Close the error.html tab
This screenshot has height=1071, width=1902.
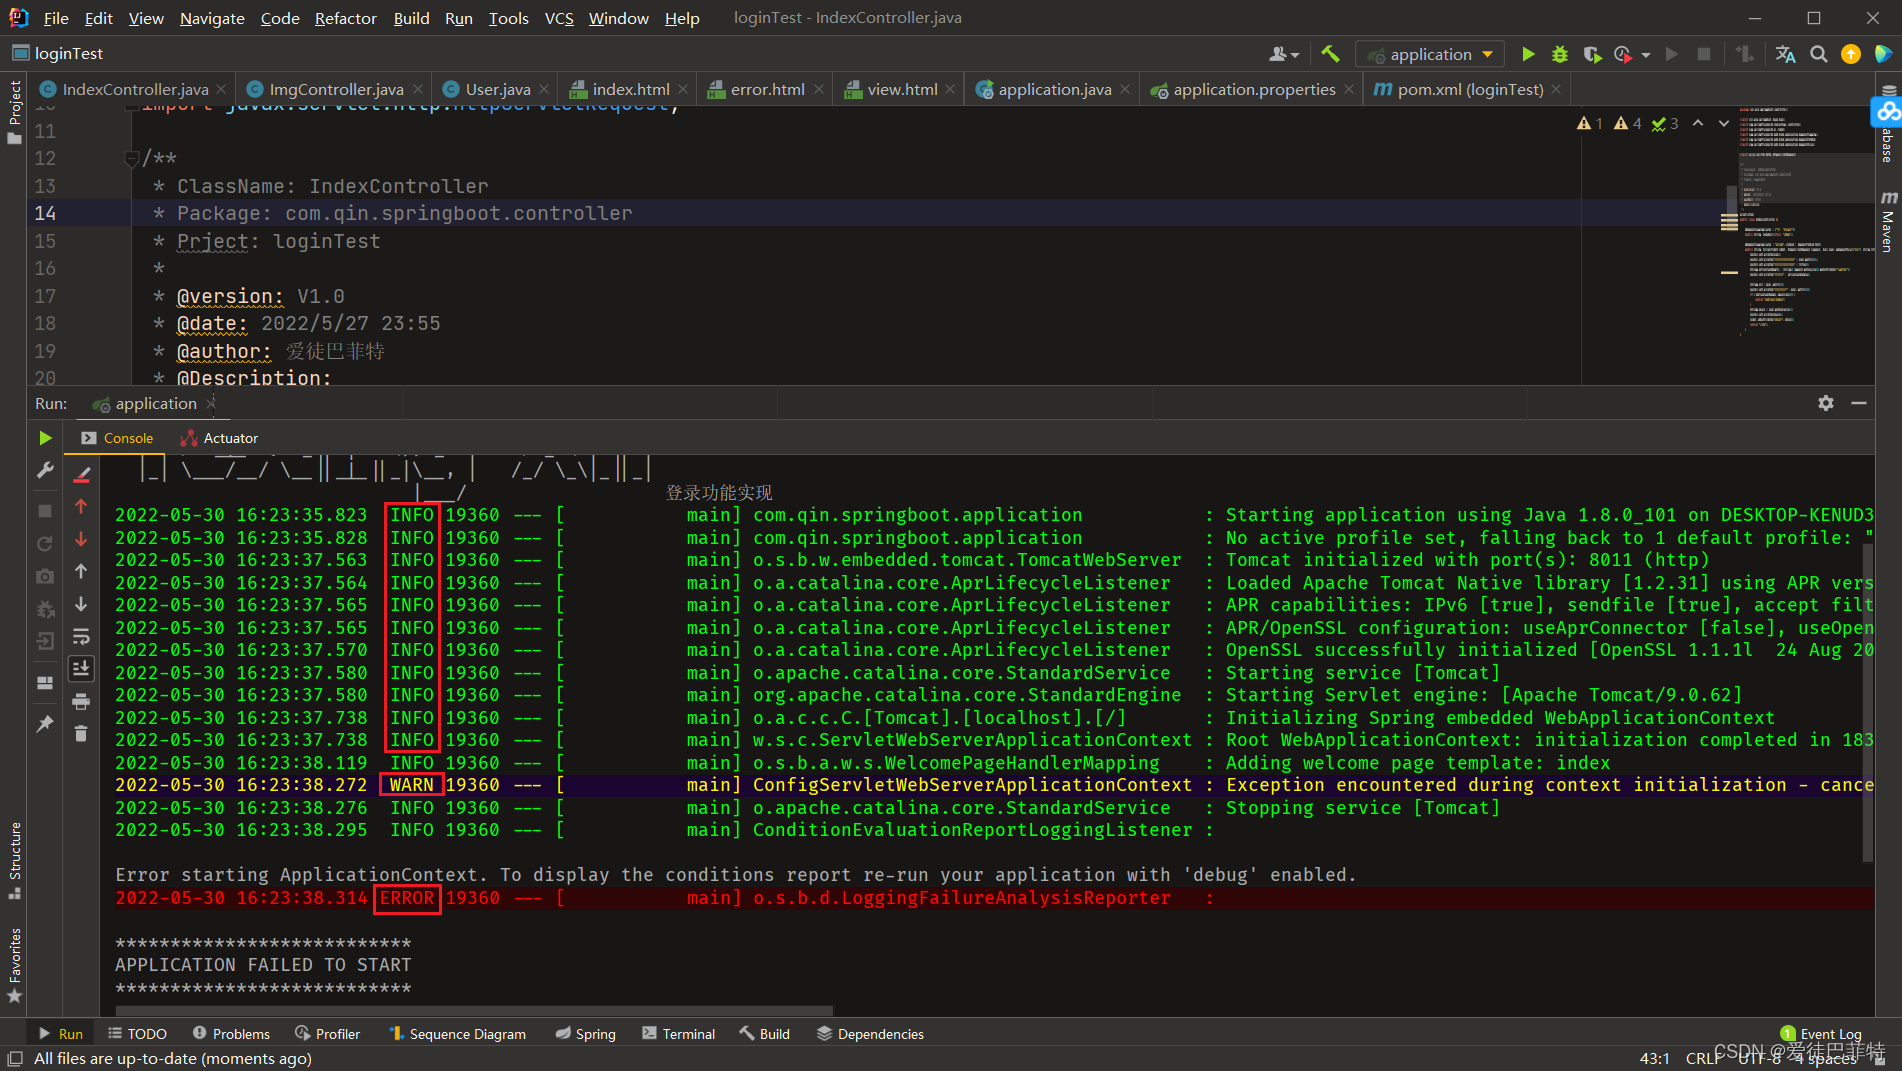pyautogui.click(x=818, y=89)
